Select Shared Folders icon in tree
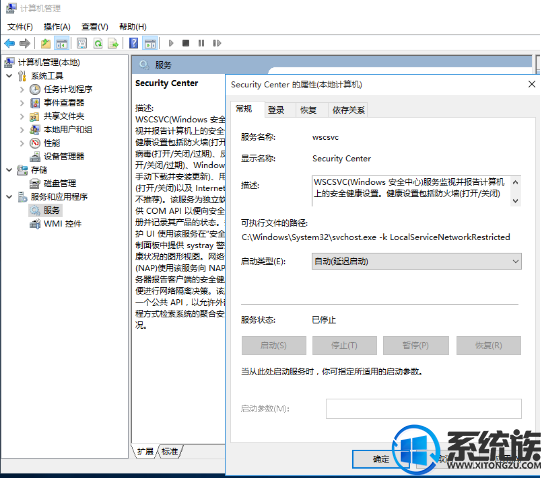541x478 pixels. point(35,116)
